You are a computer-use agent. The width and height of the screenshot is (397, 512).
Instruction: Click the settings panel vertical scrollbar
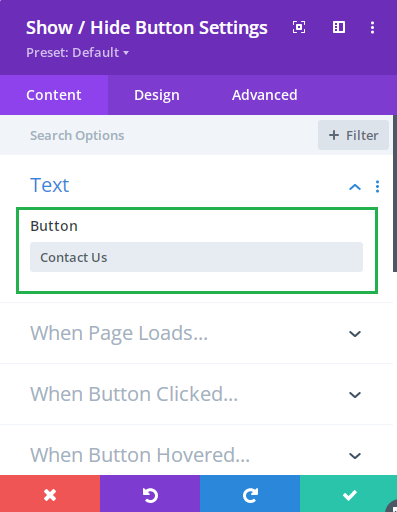point(395,193)
